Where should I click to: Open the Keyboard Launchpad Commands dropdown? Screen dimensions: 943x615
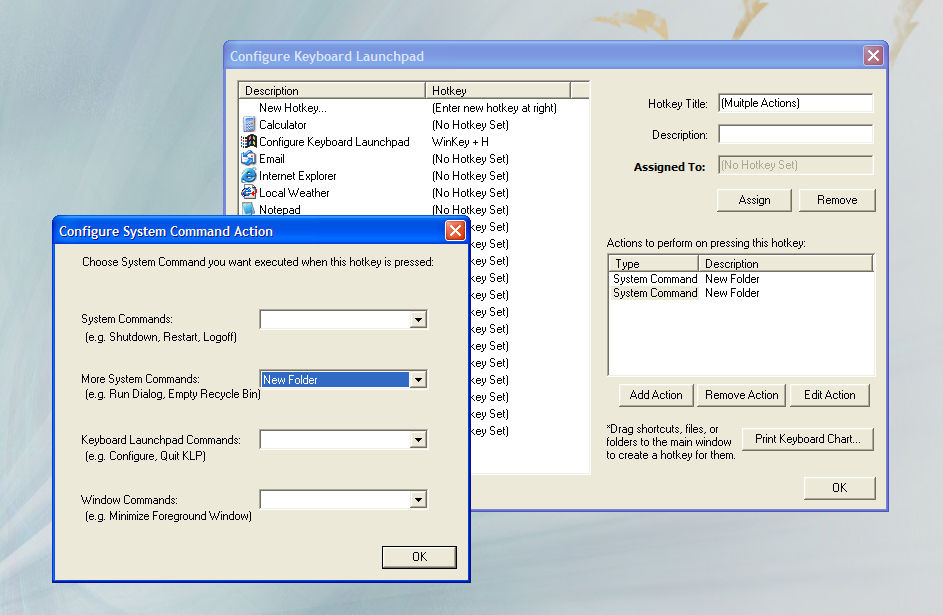(x=419, y=440)
